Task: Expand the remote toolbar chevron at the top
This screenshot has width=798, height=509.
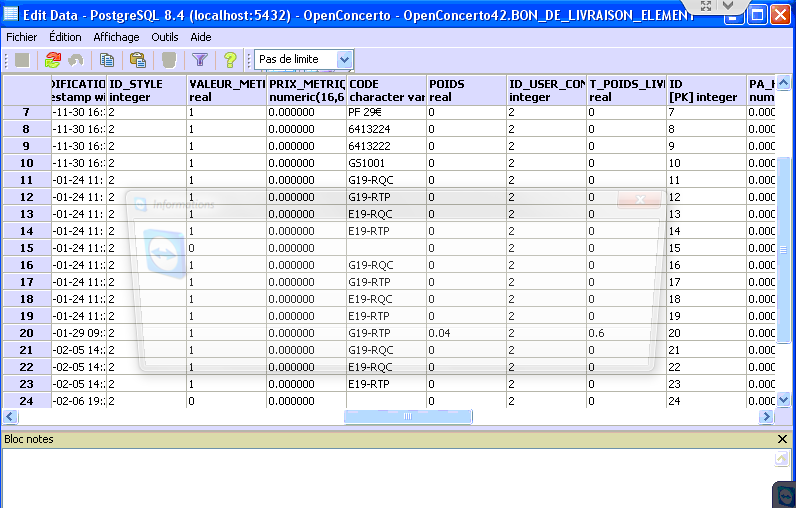Action: pyautogui.click(x=728, y=6)
